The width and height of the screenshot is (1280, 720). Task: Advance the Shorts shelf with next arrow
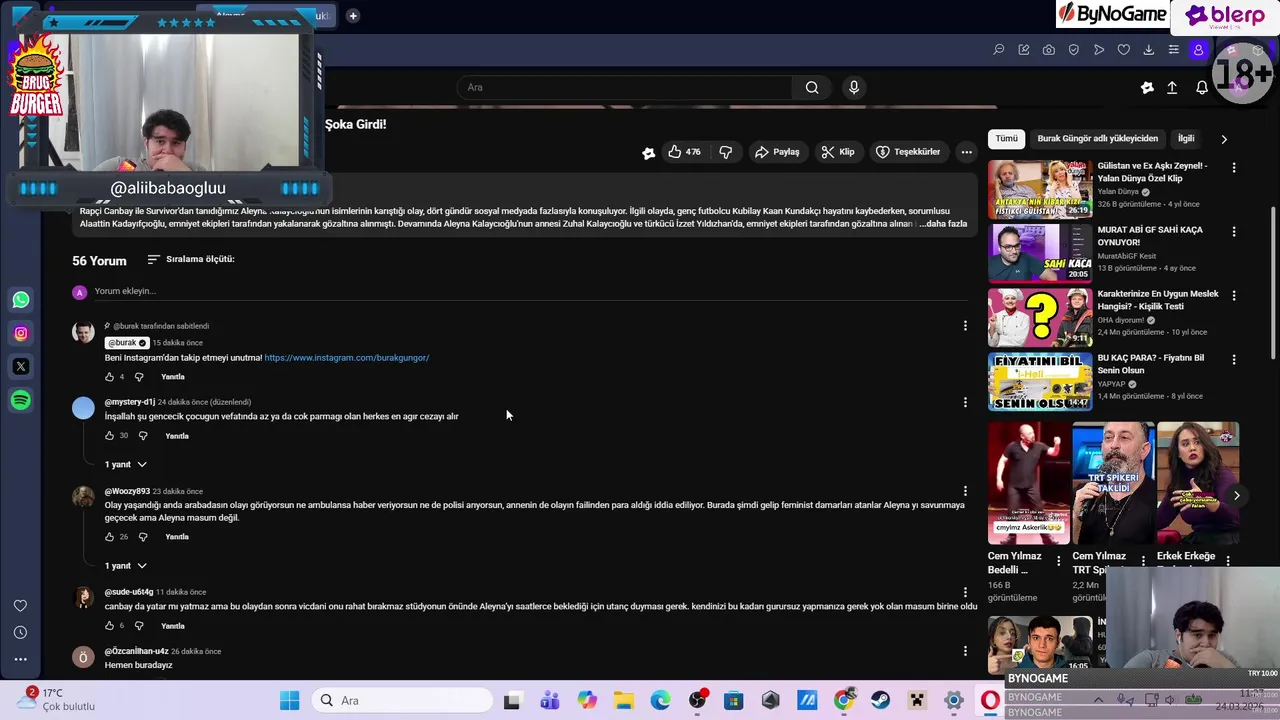pyautogui.click(x=1236, y=495)
